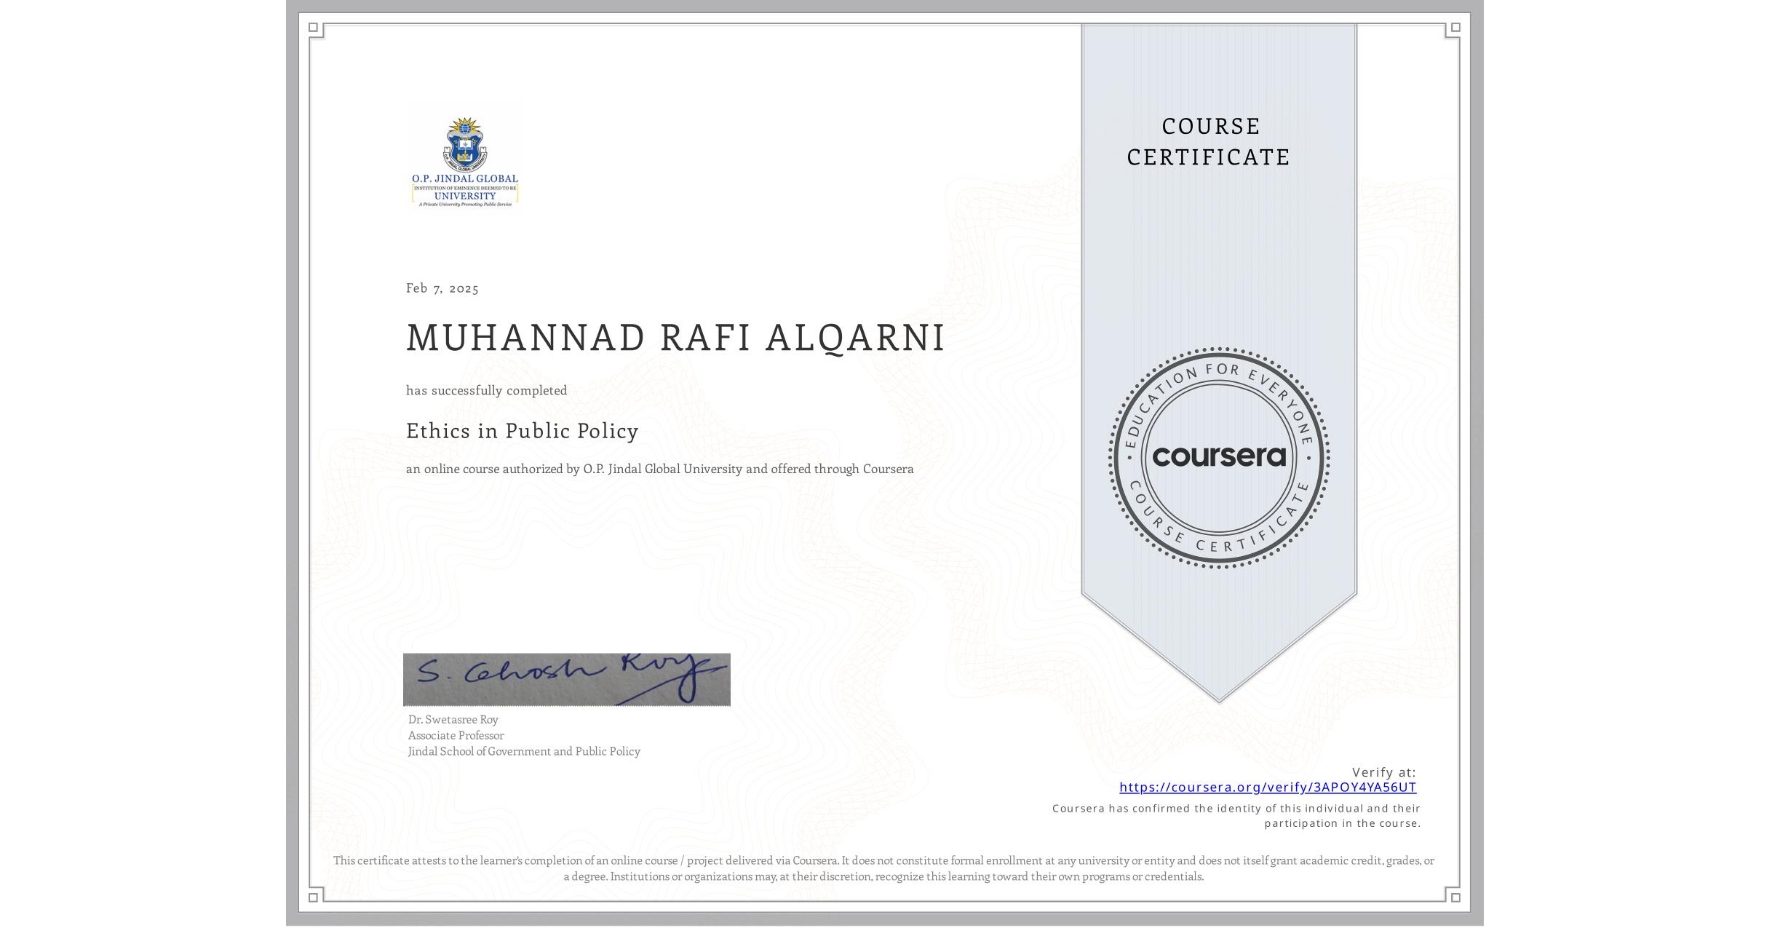Click the course title Ethics in Public Policy
The height and width of the screenshot is (928, 1772).
521,430
